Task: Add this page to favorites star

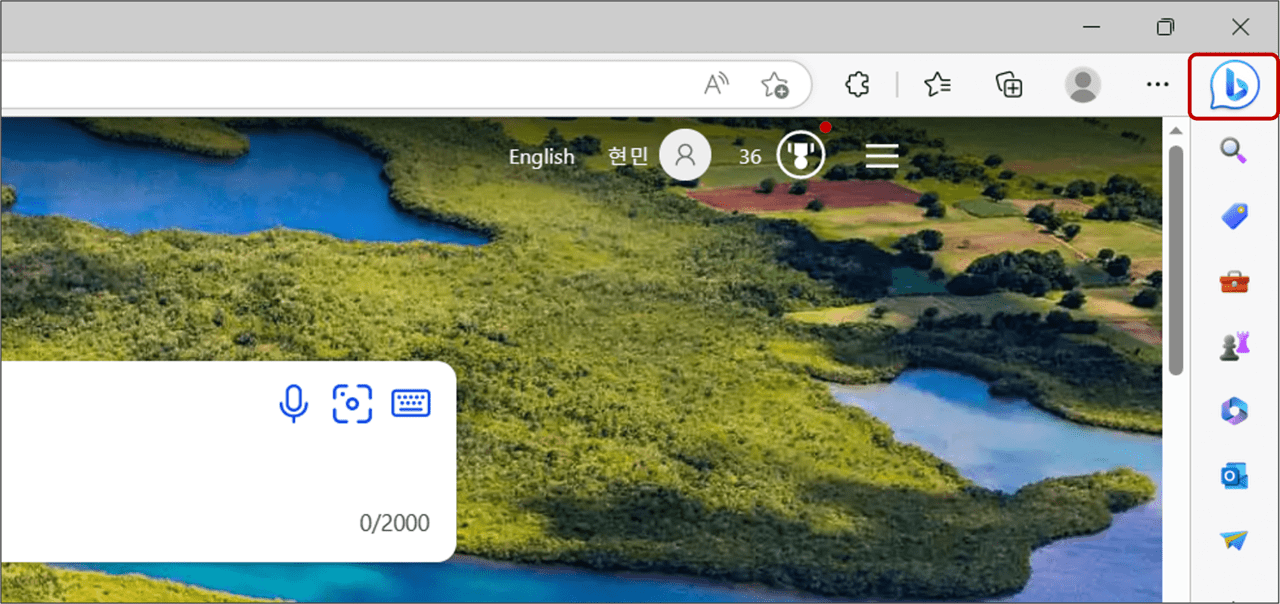Action: 774,85
